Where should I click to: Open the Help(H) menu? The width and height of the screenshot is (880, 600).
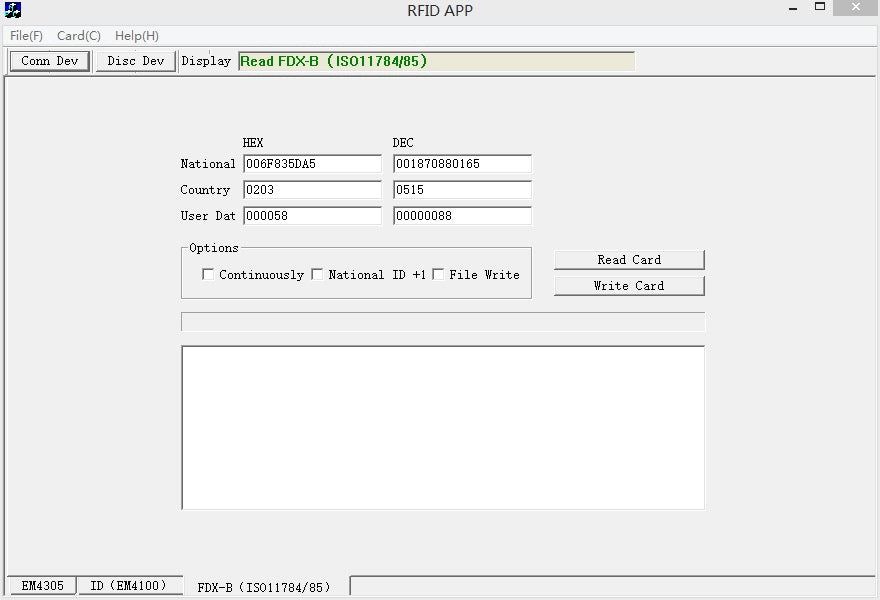[137, 36]
